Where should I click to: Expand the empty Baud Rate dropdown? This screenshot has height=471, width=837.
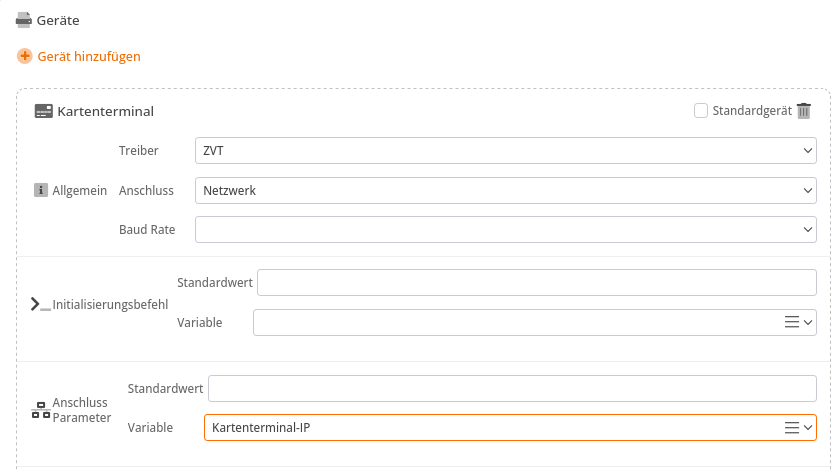coord(506,230)
